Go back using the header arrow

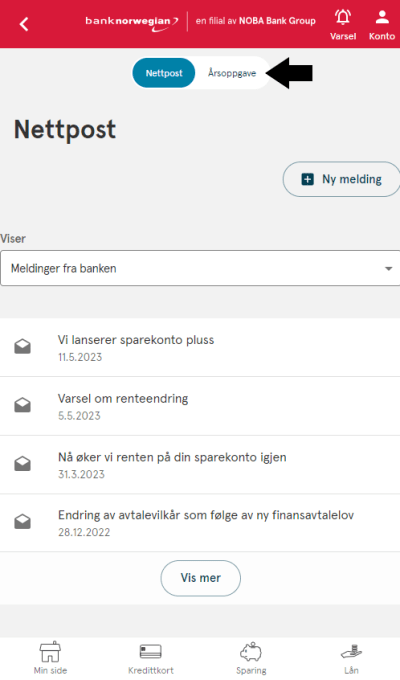tap(24, 24)
